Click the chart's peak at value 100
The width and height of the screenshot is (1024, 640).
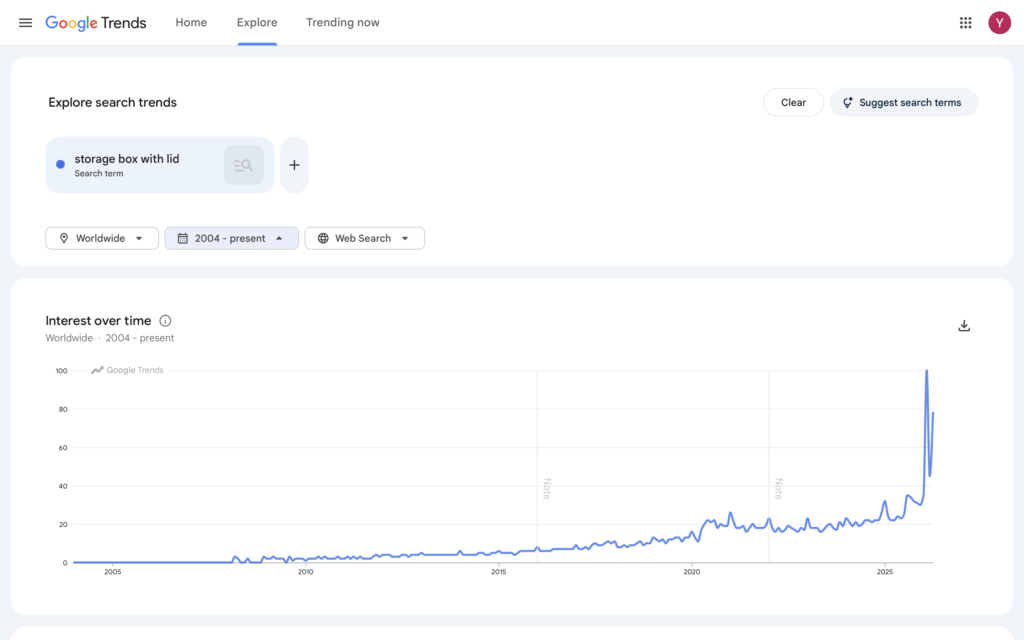pyautogui.click(x=927, y=372)
